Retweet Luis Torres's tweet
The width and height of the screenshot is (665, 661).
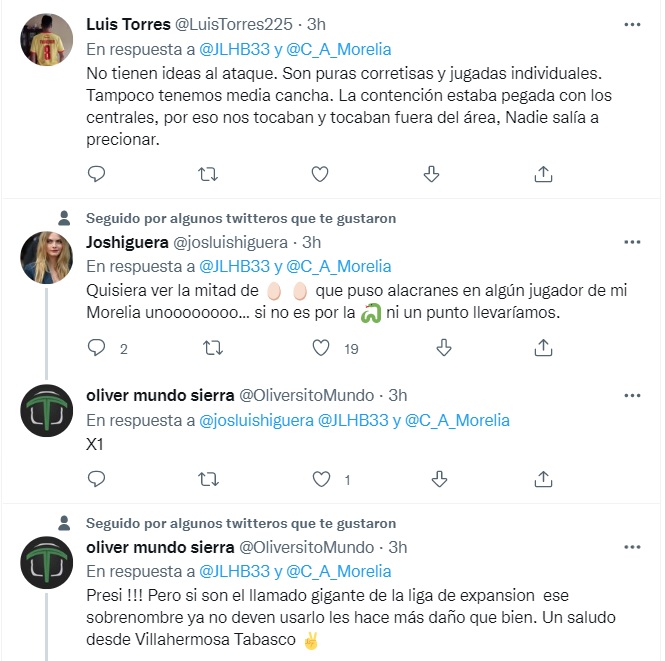(x=208, y=174)
